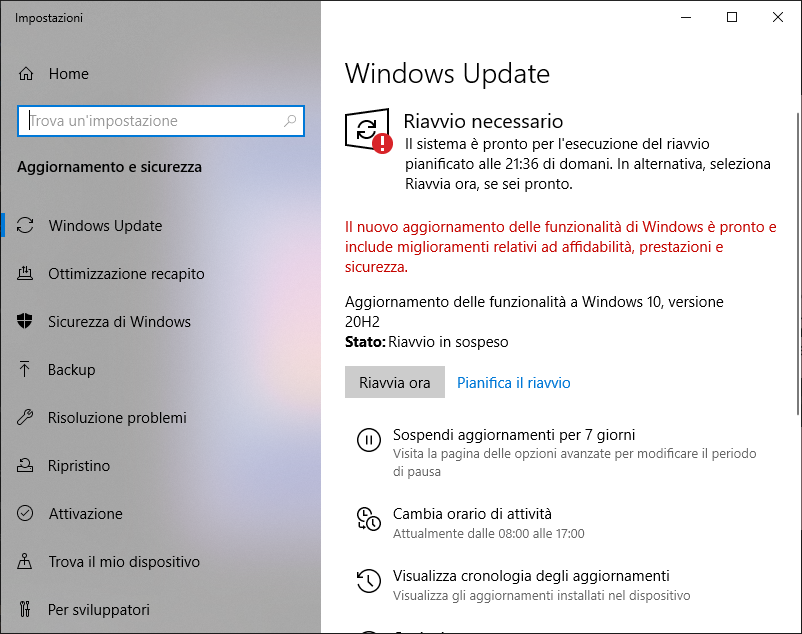
Task: Click the history icon for update cronologia
Action: [369, 581]
